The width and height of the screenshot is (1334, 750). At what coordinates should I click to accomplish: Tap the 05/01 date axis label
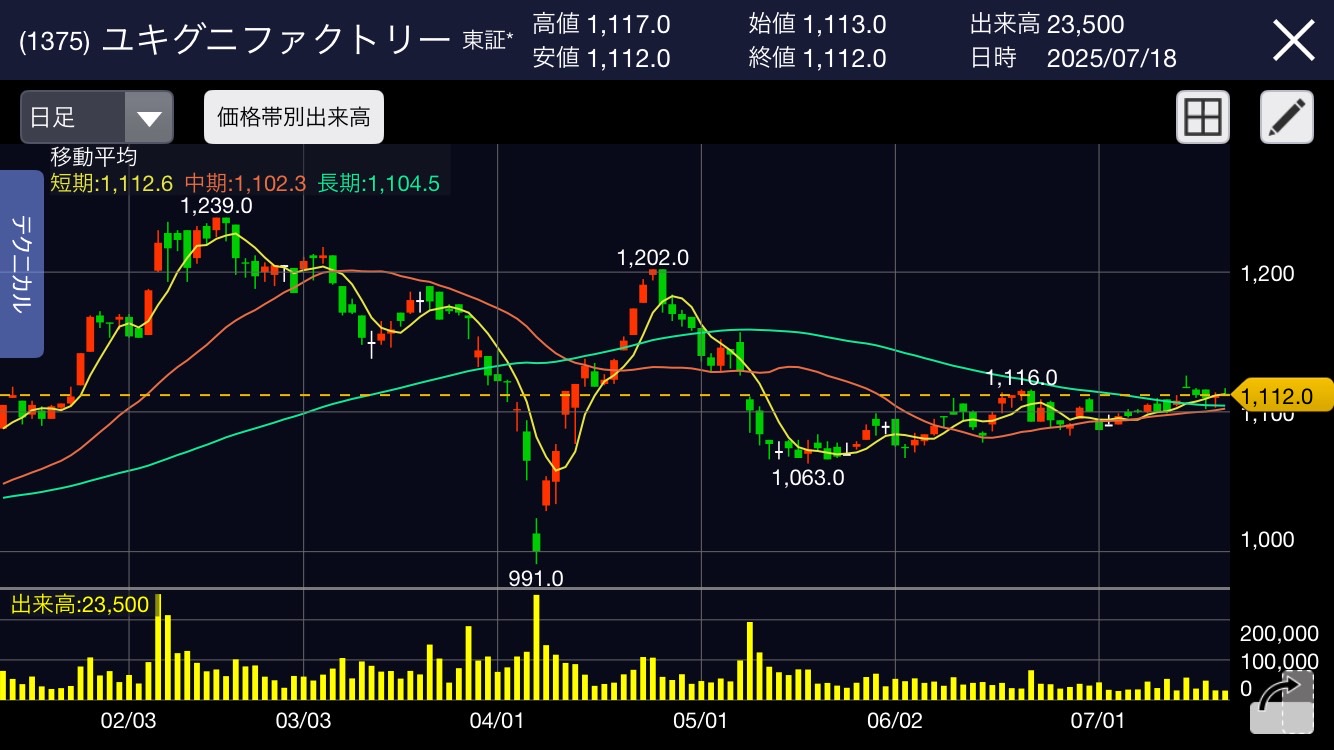(701, 720)
